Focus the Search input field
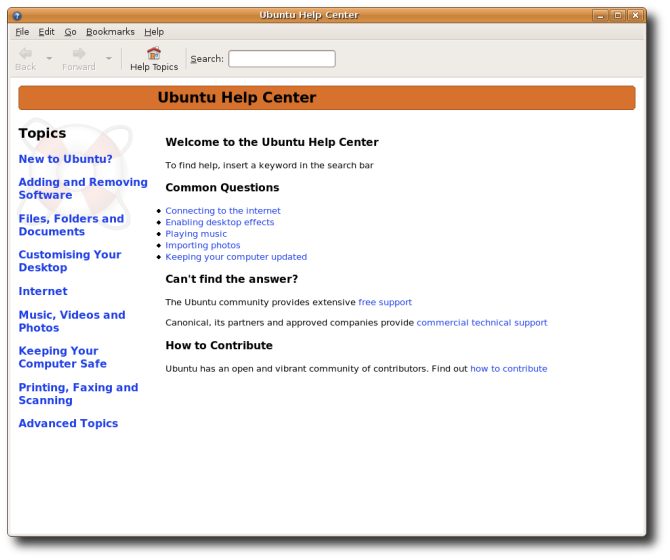 tap(282, 59)
